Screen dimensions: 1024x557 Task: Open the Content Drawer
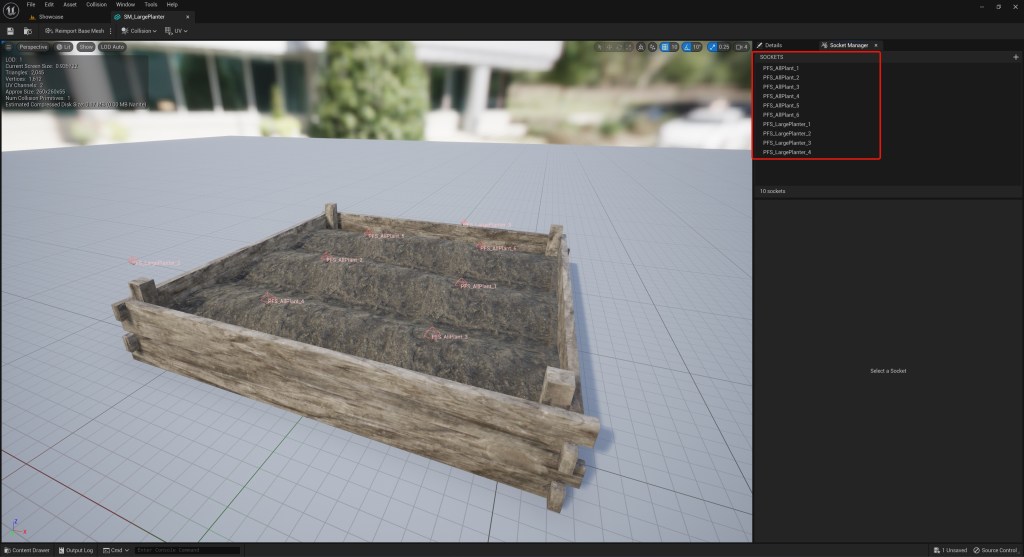click(27, 550)
